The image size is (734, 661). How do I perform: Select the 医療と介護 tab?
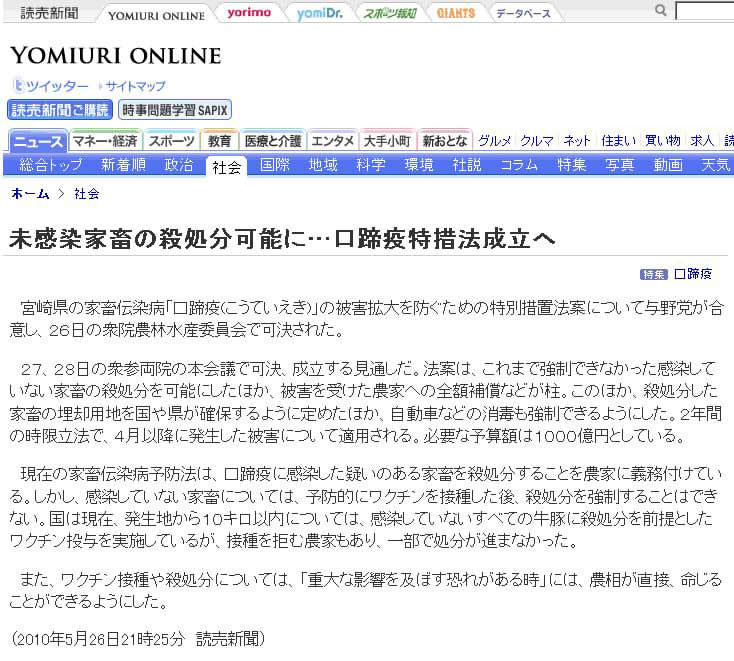[x=272, y=141]
